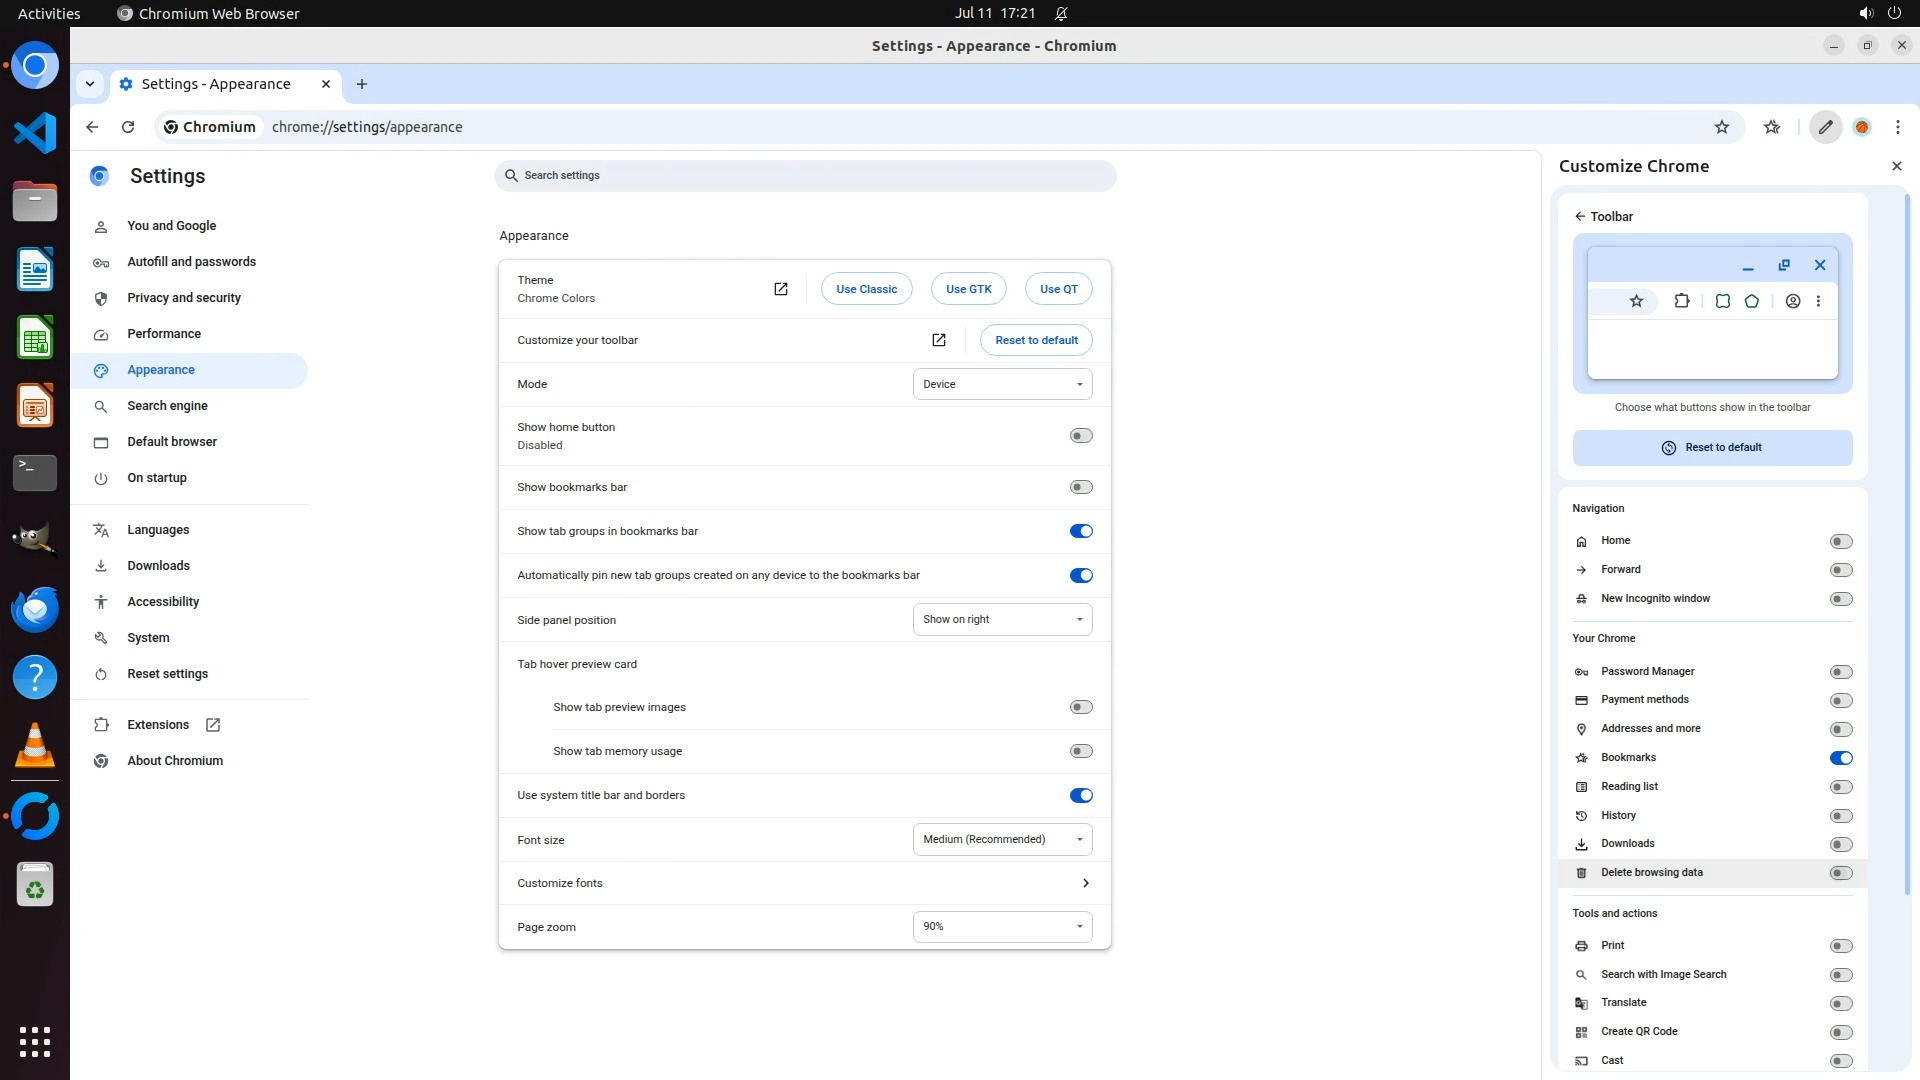Open the all bookmarks toolbar icon
The image size is (1920, 1080).
tap(1772, 127)
